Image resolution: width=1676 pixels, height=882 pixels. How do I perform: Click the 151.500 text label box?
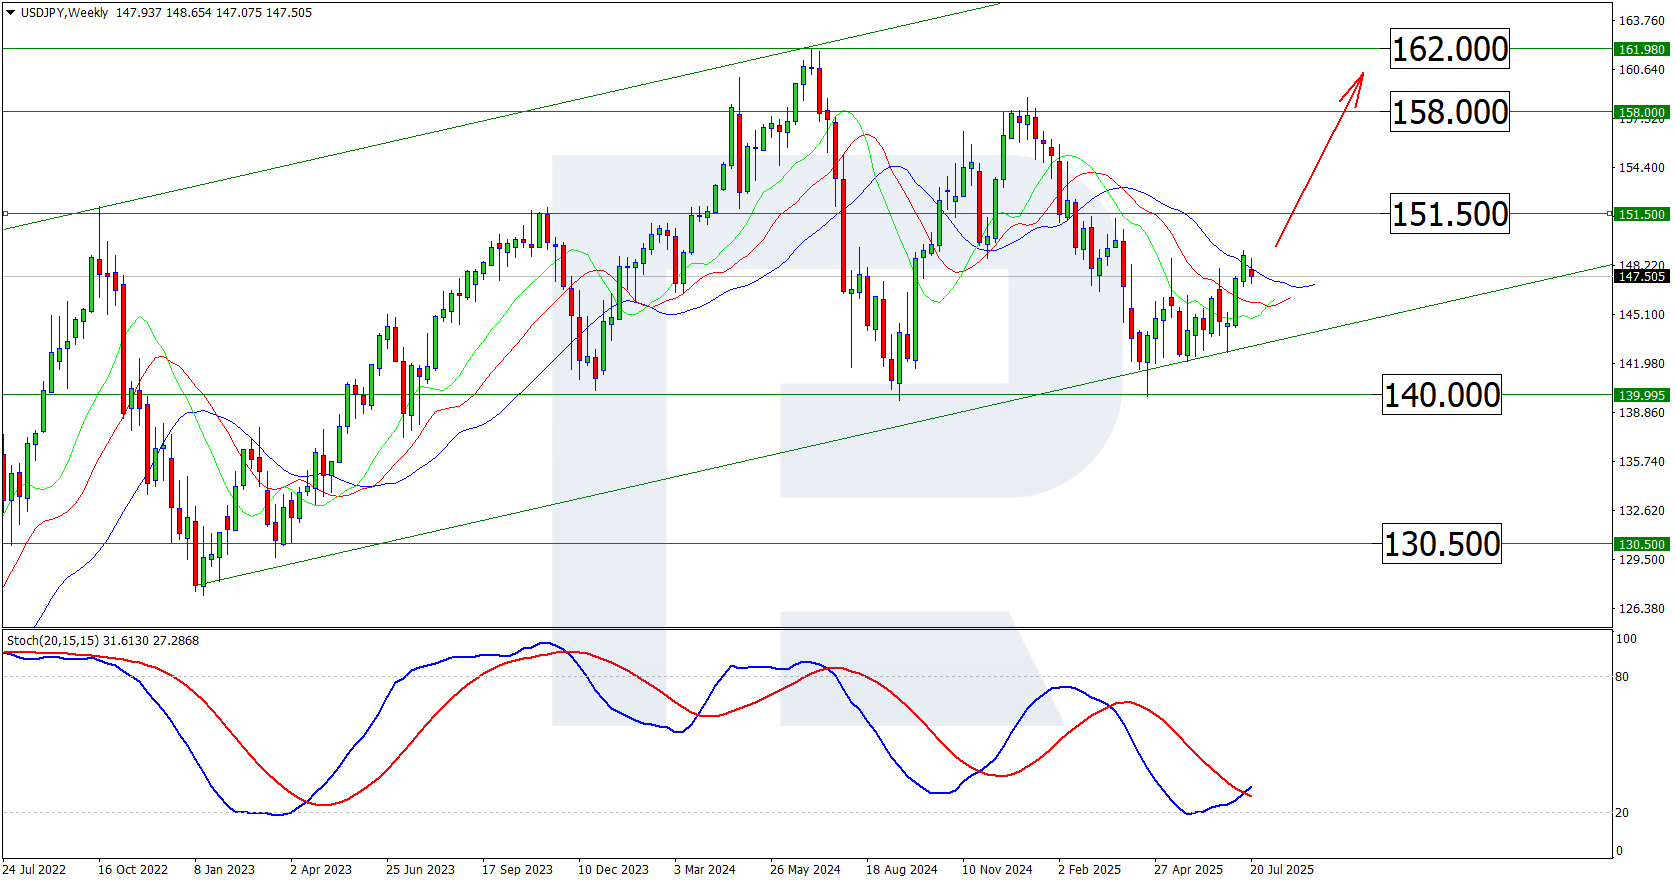click(1449, 214)
